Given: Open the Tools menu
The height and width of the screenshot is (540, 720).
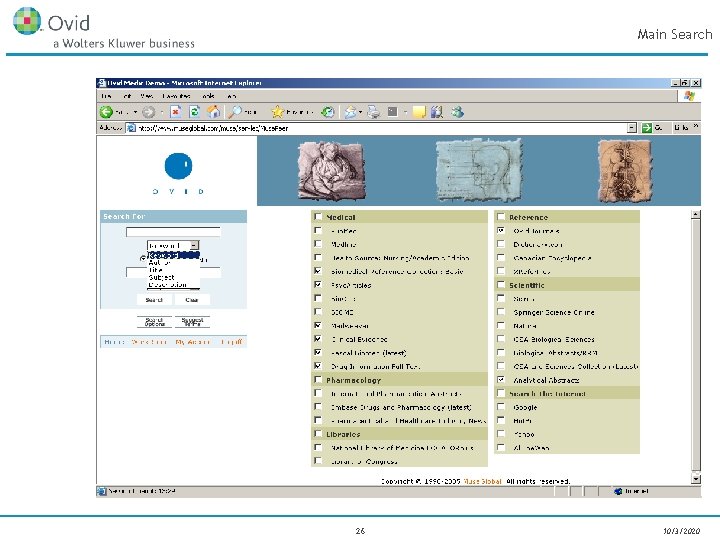Looking at the screenshot, I should pyautogui.click(x=208, y=96).
